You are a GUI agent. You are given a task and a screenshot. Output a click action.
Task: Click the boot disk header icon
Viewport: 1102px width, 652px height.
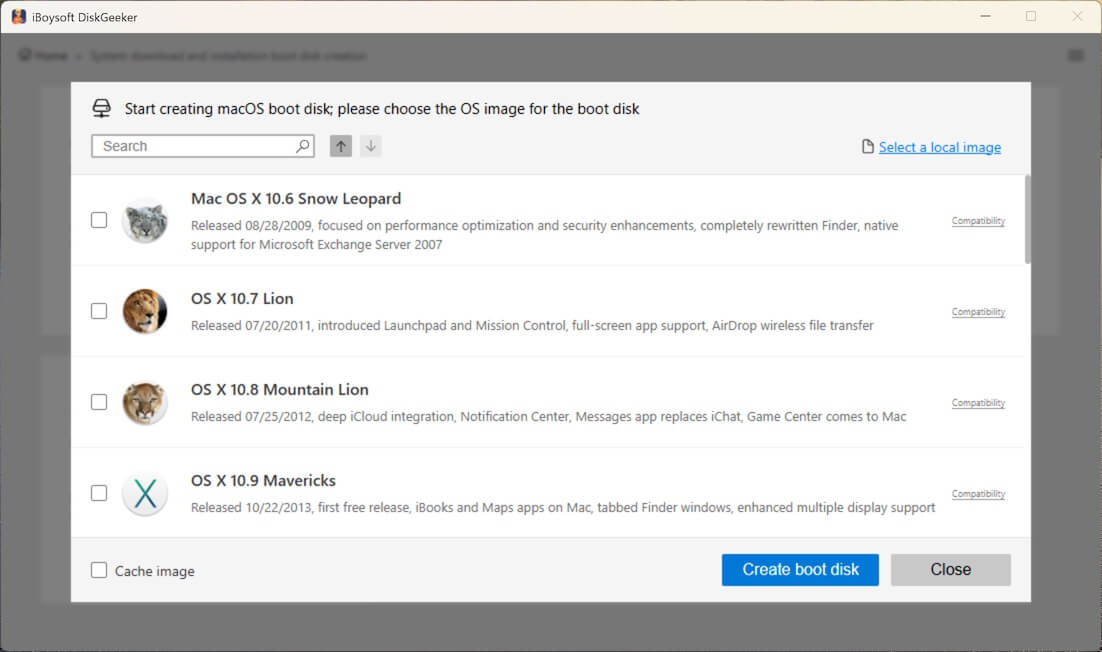[101, 108]
